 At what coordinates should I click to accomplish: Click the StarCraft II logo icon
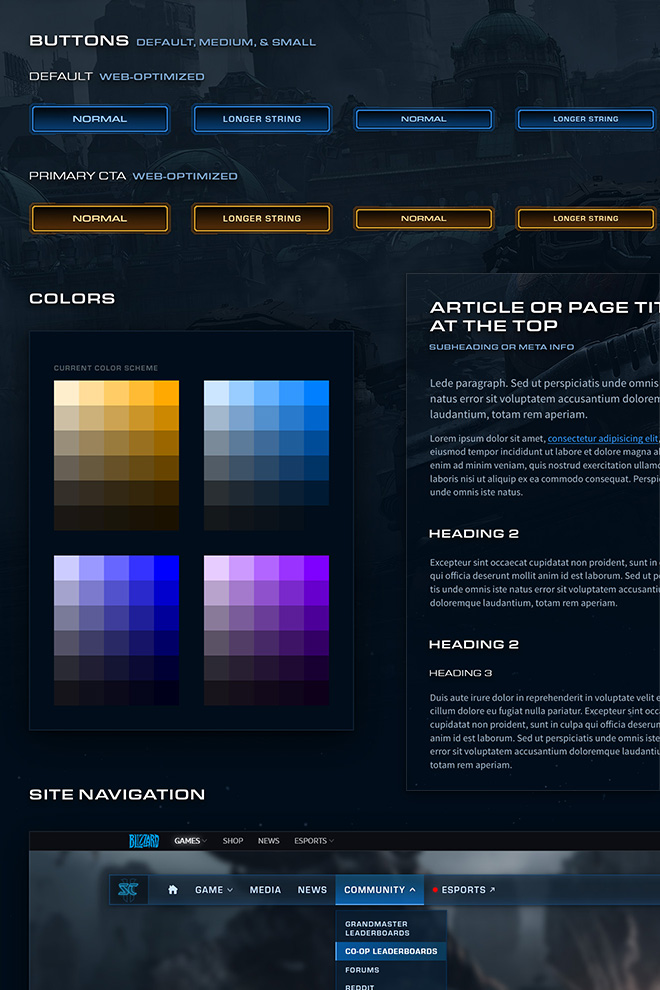(129, 890)
